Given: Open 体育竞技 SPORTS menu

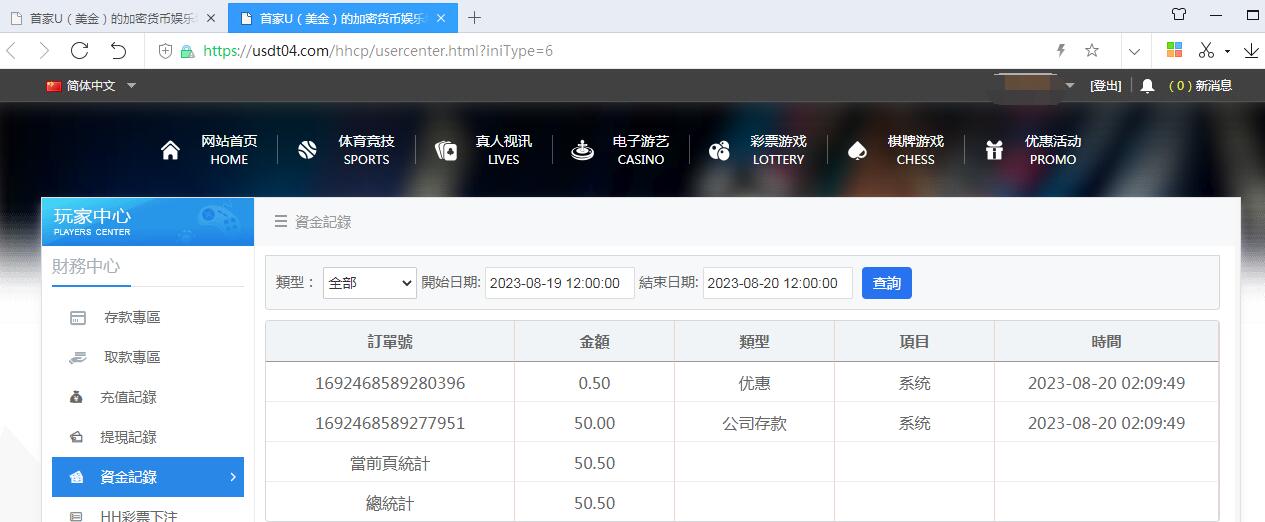Looking at the screenshot, I should coord(366,150).
